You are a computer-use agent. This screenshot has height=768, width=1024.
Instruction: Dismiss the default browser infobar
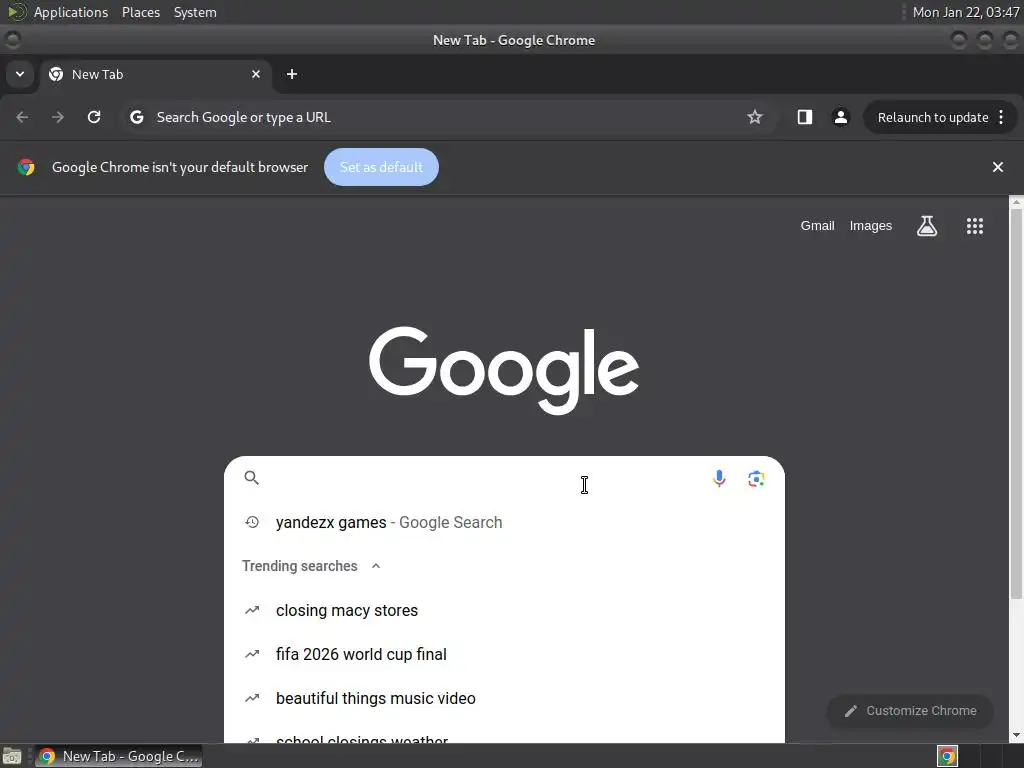(x=998, y=167)
